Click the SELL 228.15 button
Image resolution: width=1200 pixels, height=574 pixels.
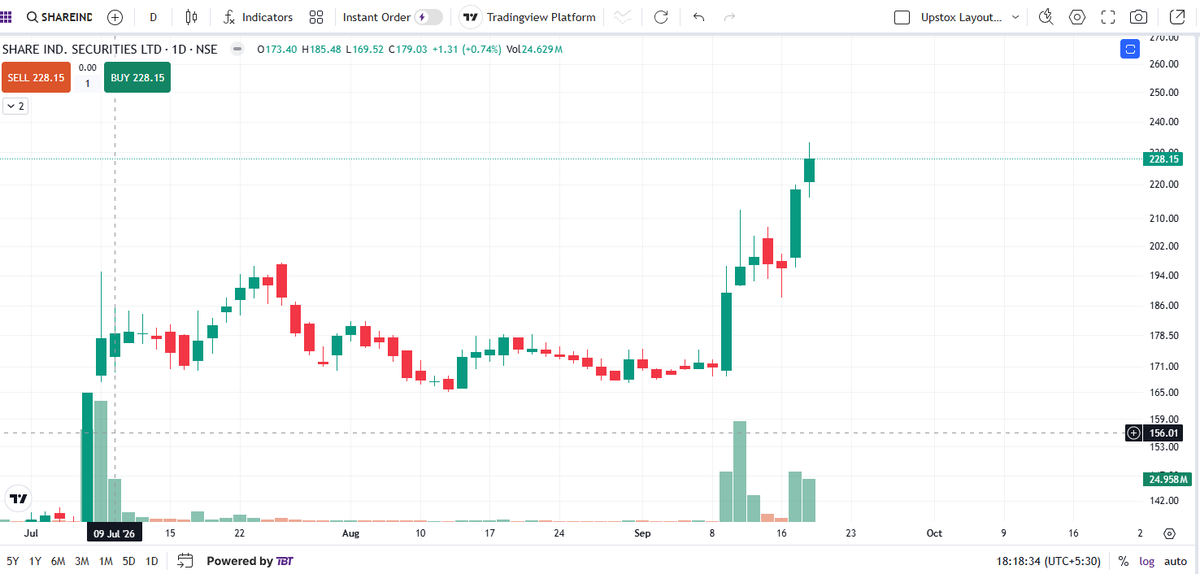(36, 77)
